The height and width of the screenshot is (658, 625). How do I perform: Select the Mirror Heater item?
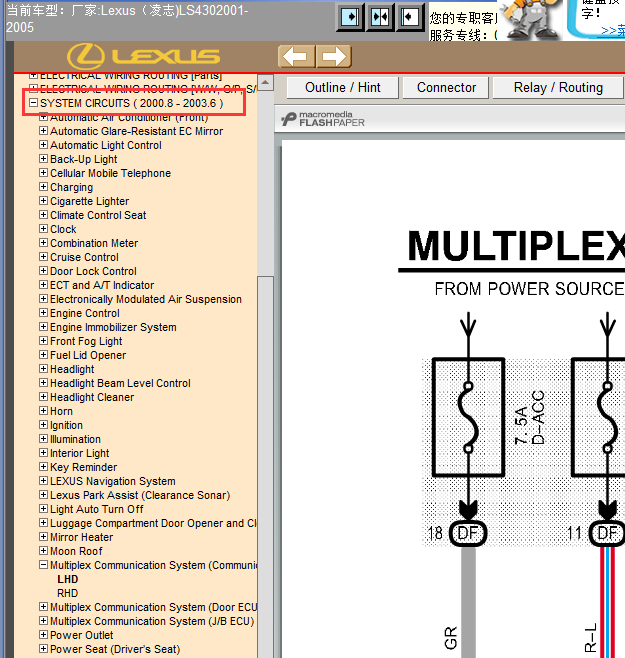81,537
